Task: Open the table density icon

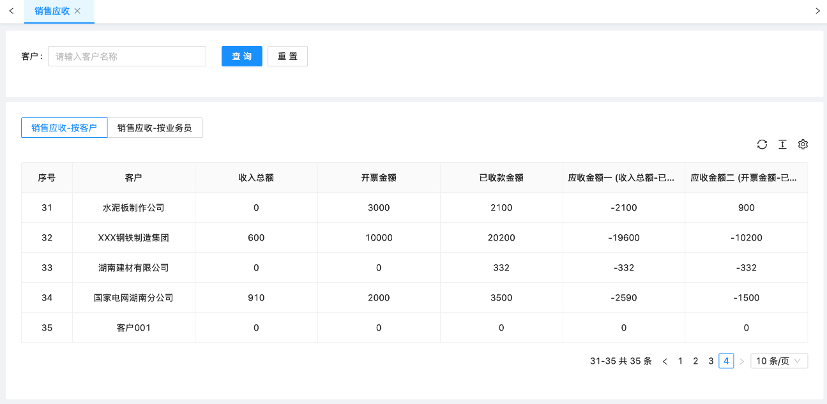Action: coord(783,145)
